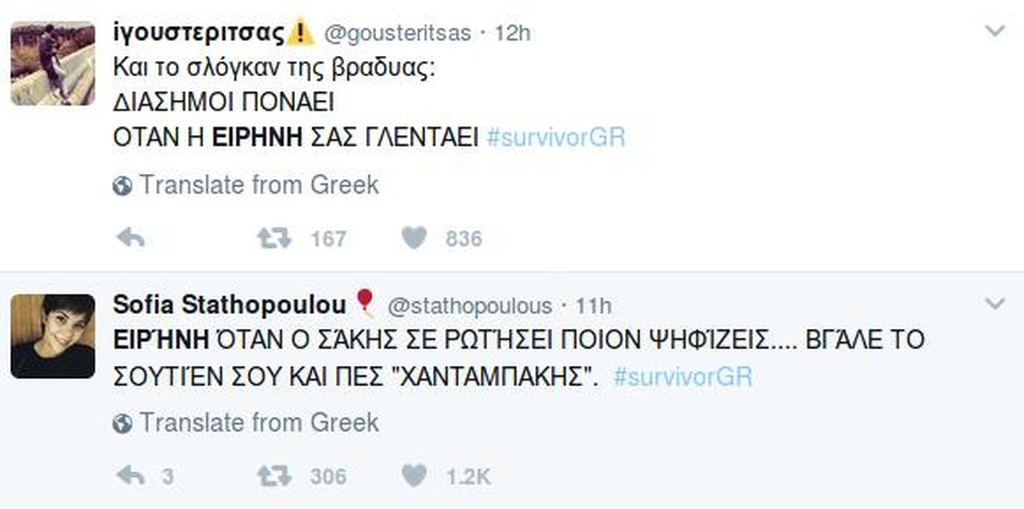1024x509 pixels.
Task: Open #survivorGR hashtag in Sofia's tweet
Action: [x=682, y=377]
